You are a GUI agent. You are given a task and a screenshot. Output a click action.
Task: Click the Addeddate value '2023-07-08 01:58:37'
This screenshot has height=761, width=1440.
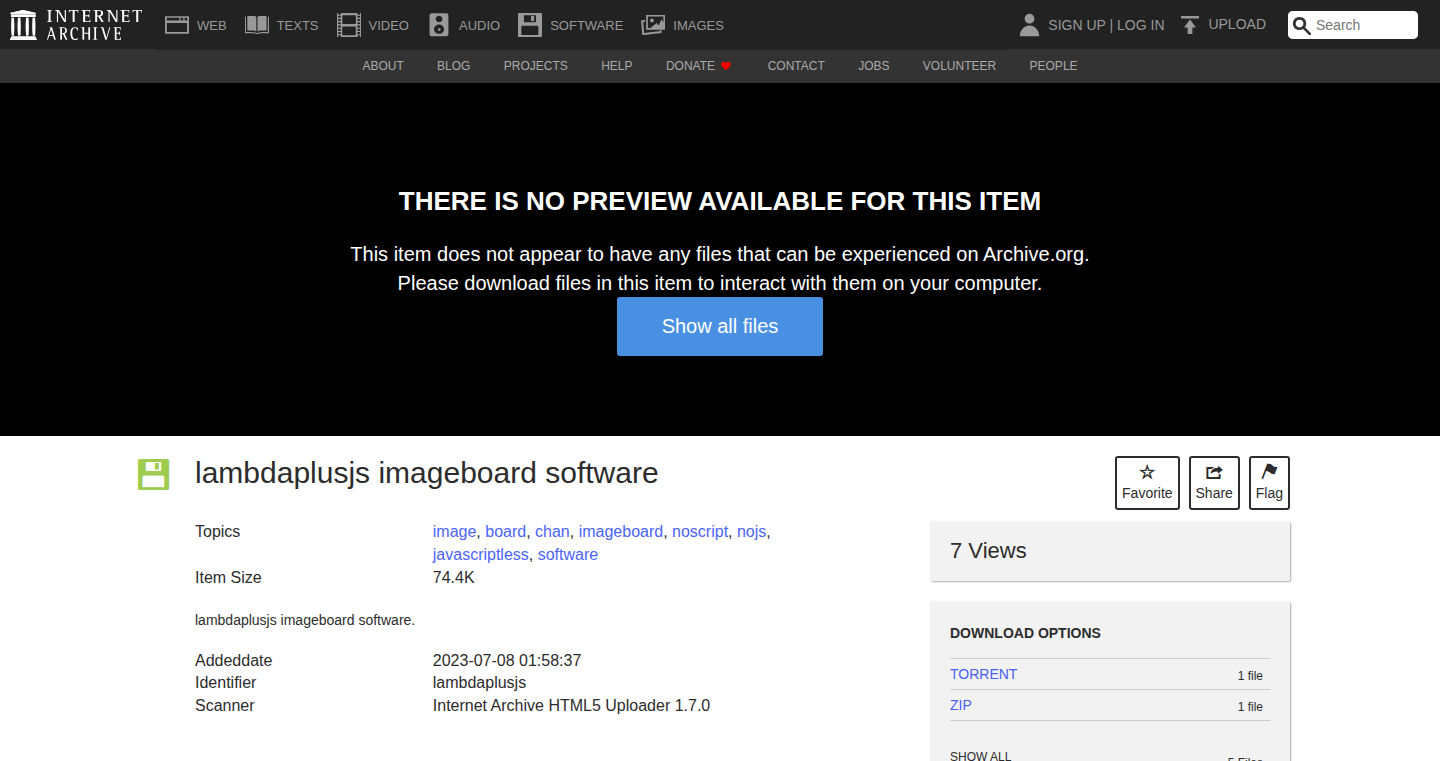tap(507, 661)
